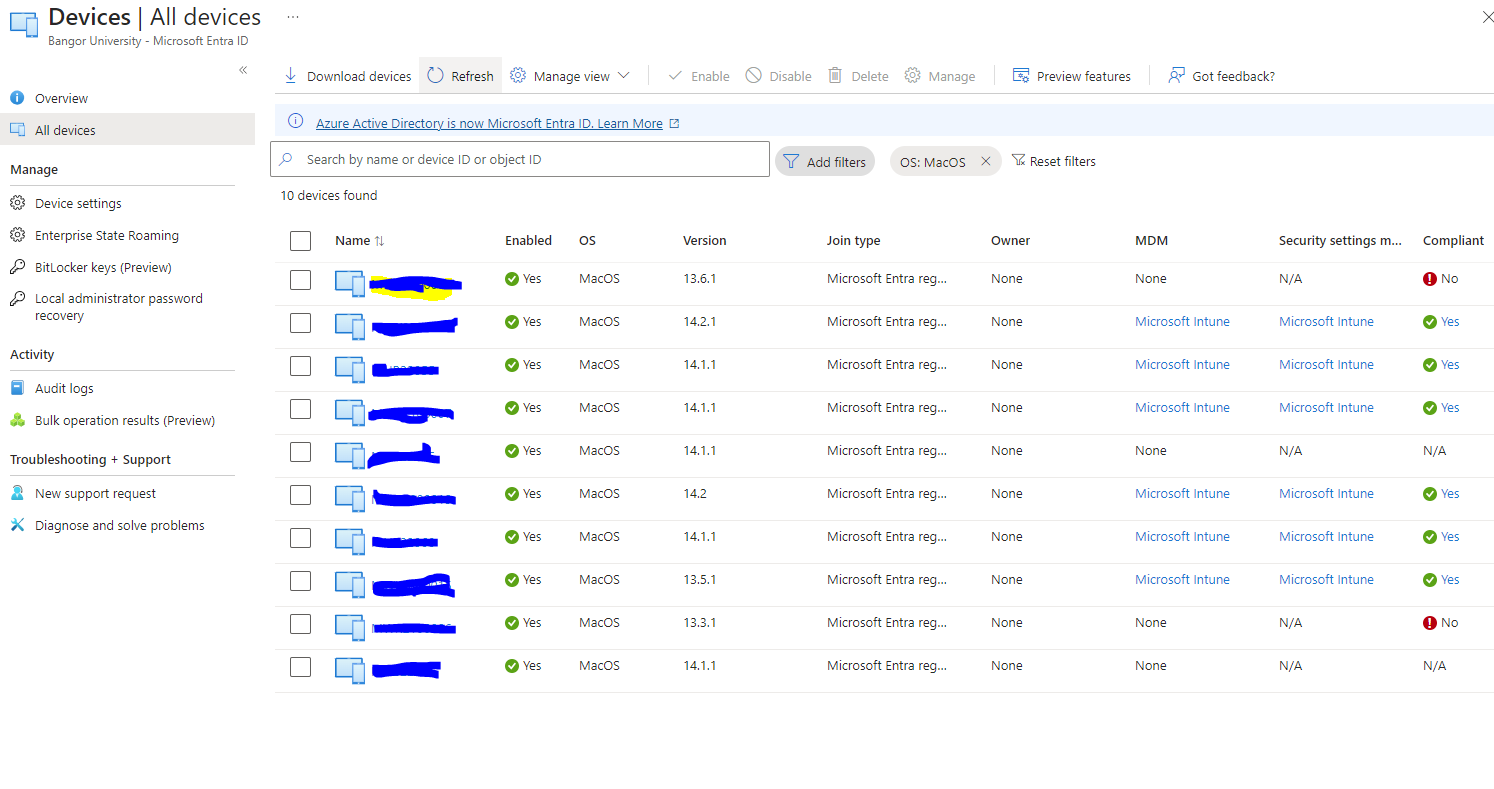This screenshot has height=789, width=1494.
Task: Click Microsoft Intune MDM link for 14.2.1
Action: (x=1182, y=321)
